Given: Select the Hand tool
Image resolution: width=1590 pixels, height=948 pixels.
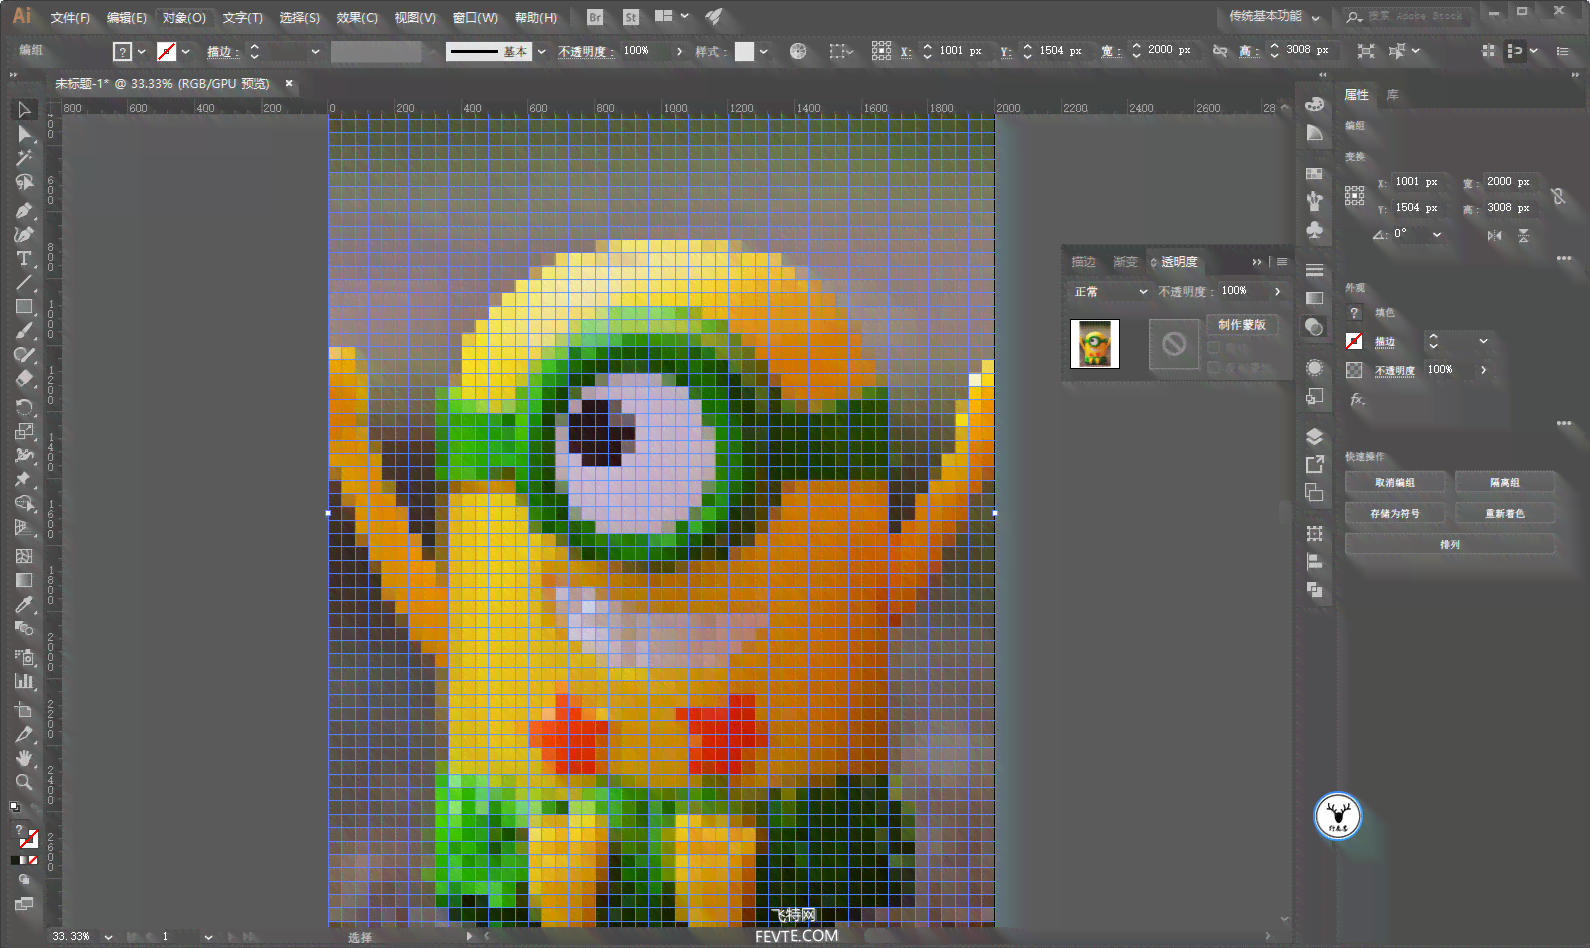Looking at the screenshot, I should tap(24, 758).
